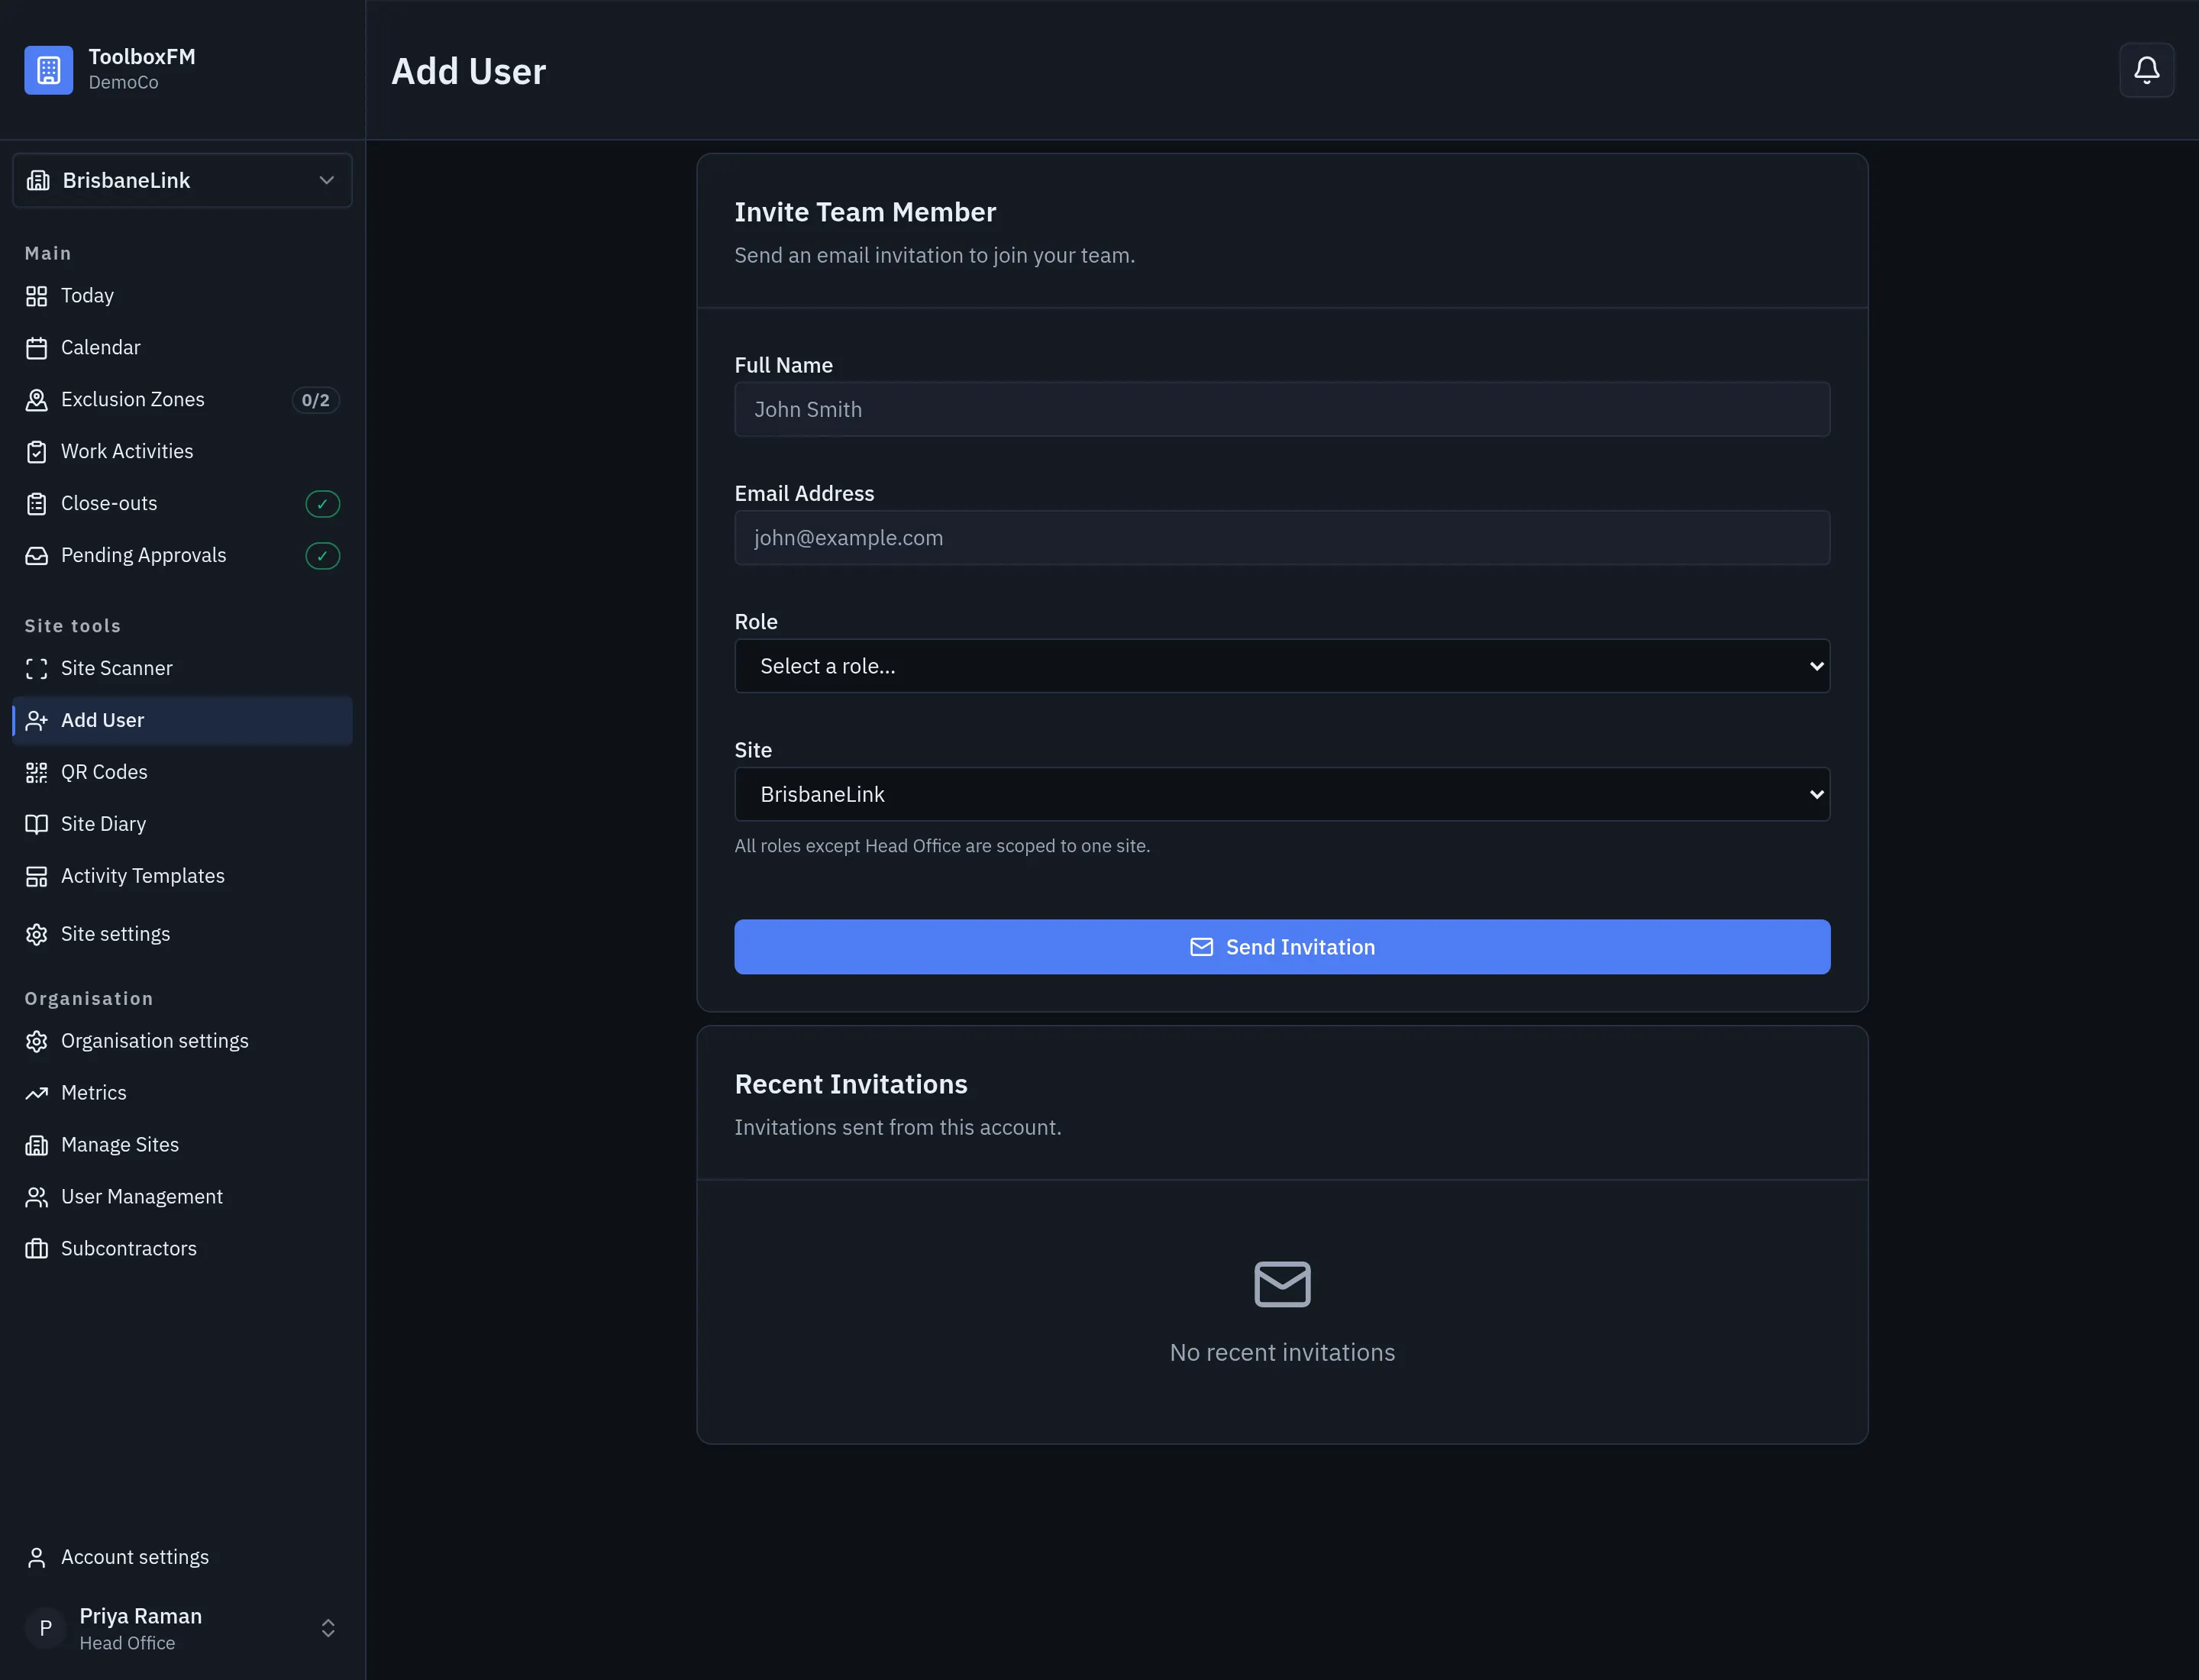Click the Pending Approvals green check badge
This screenshot has width=2199, height=1680.
[x=323, y=556]
